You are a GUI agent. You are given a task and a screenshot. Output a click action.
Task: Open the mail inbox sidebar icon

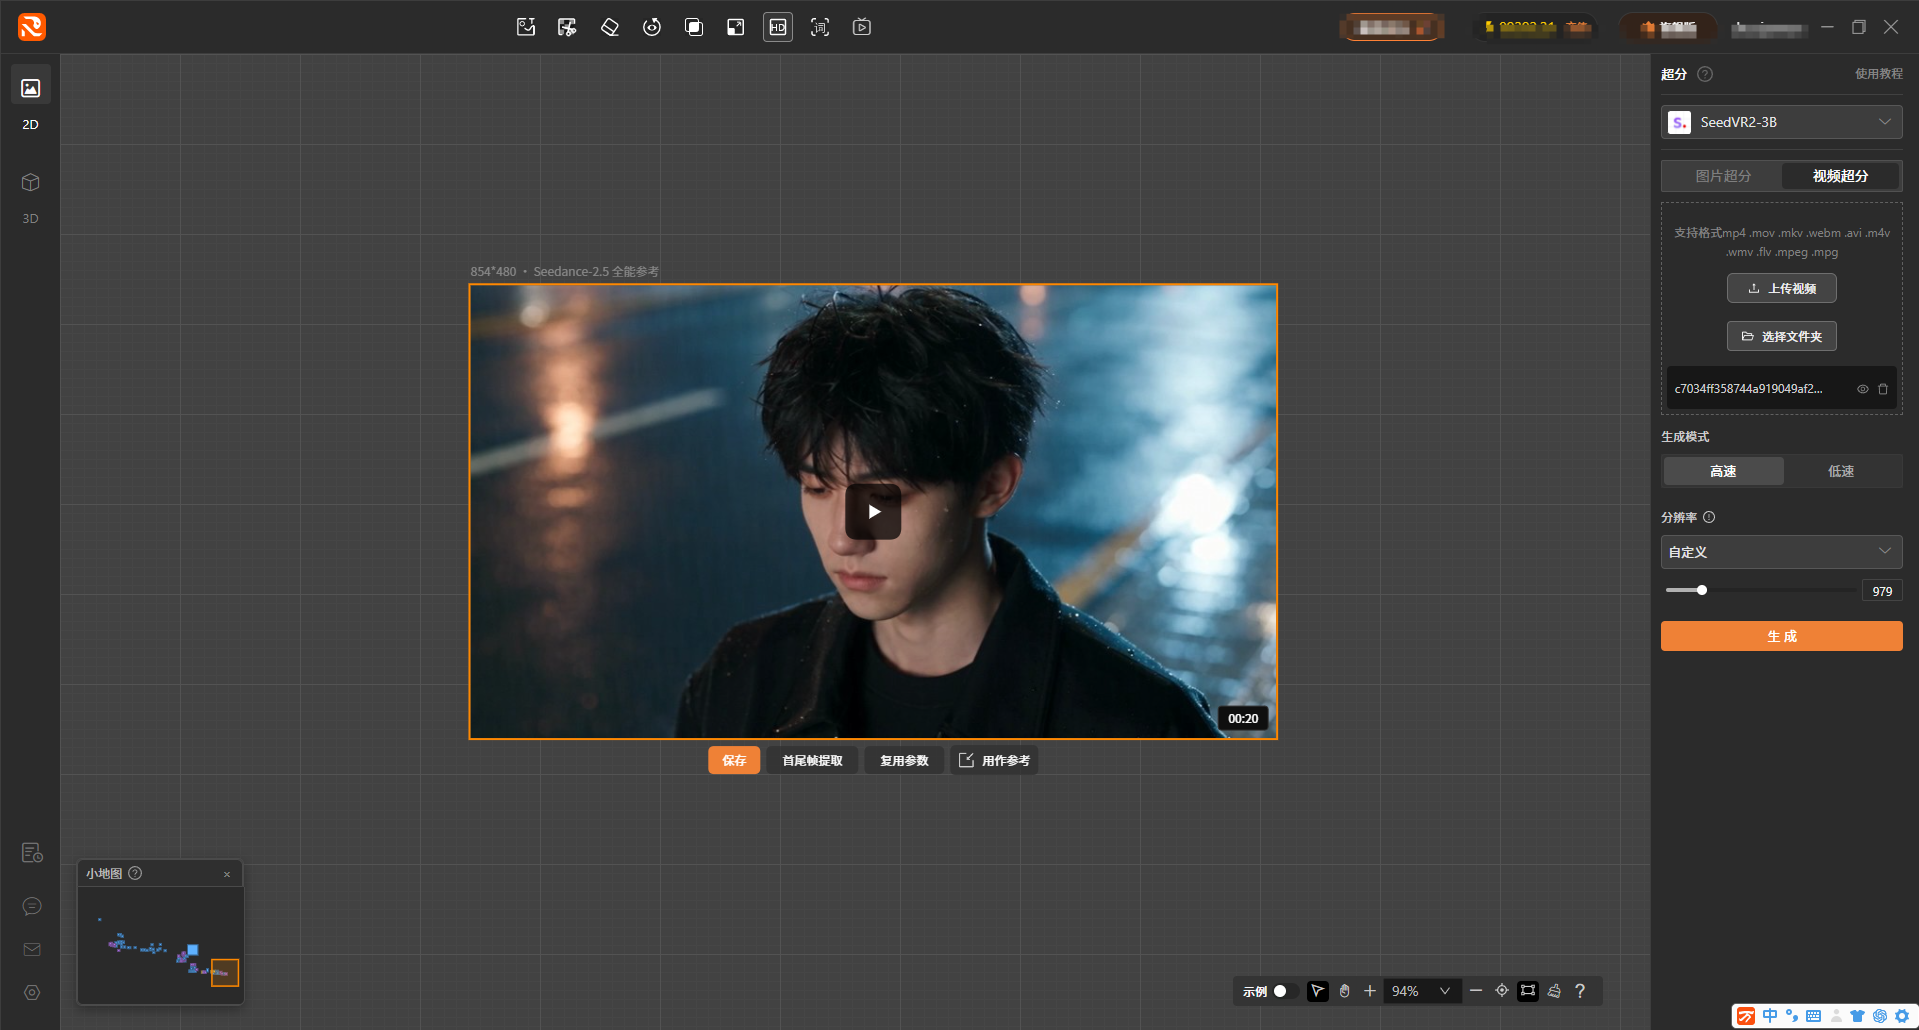[32, 949]
